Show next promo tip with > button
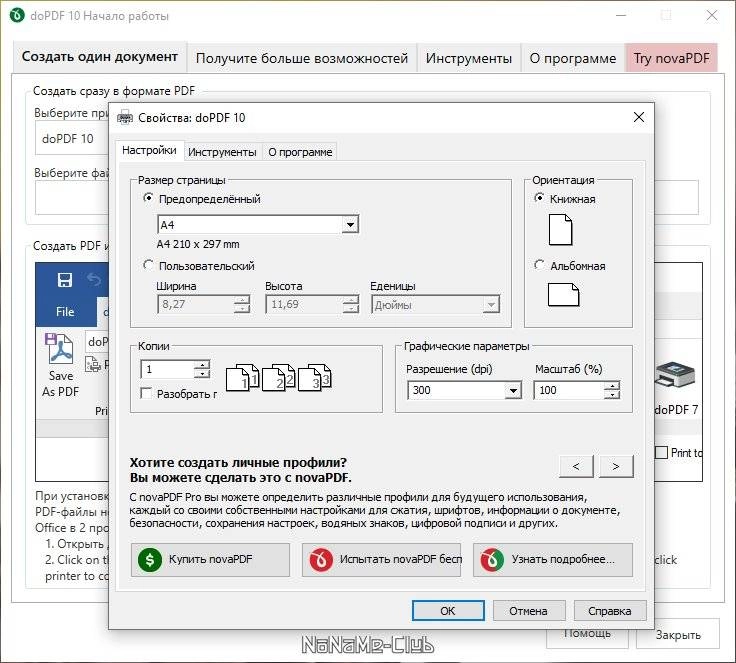736x663 pixels. (x=616, y=466)
